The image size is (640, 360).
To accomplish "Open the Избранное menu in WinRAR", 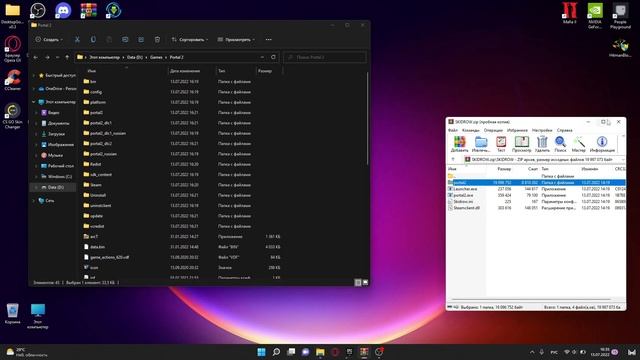I will (x=517, y=130).
